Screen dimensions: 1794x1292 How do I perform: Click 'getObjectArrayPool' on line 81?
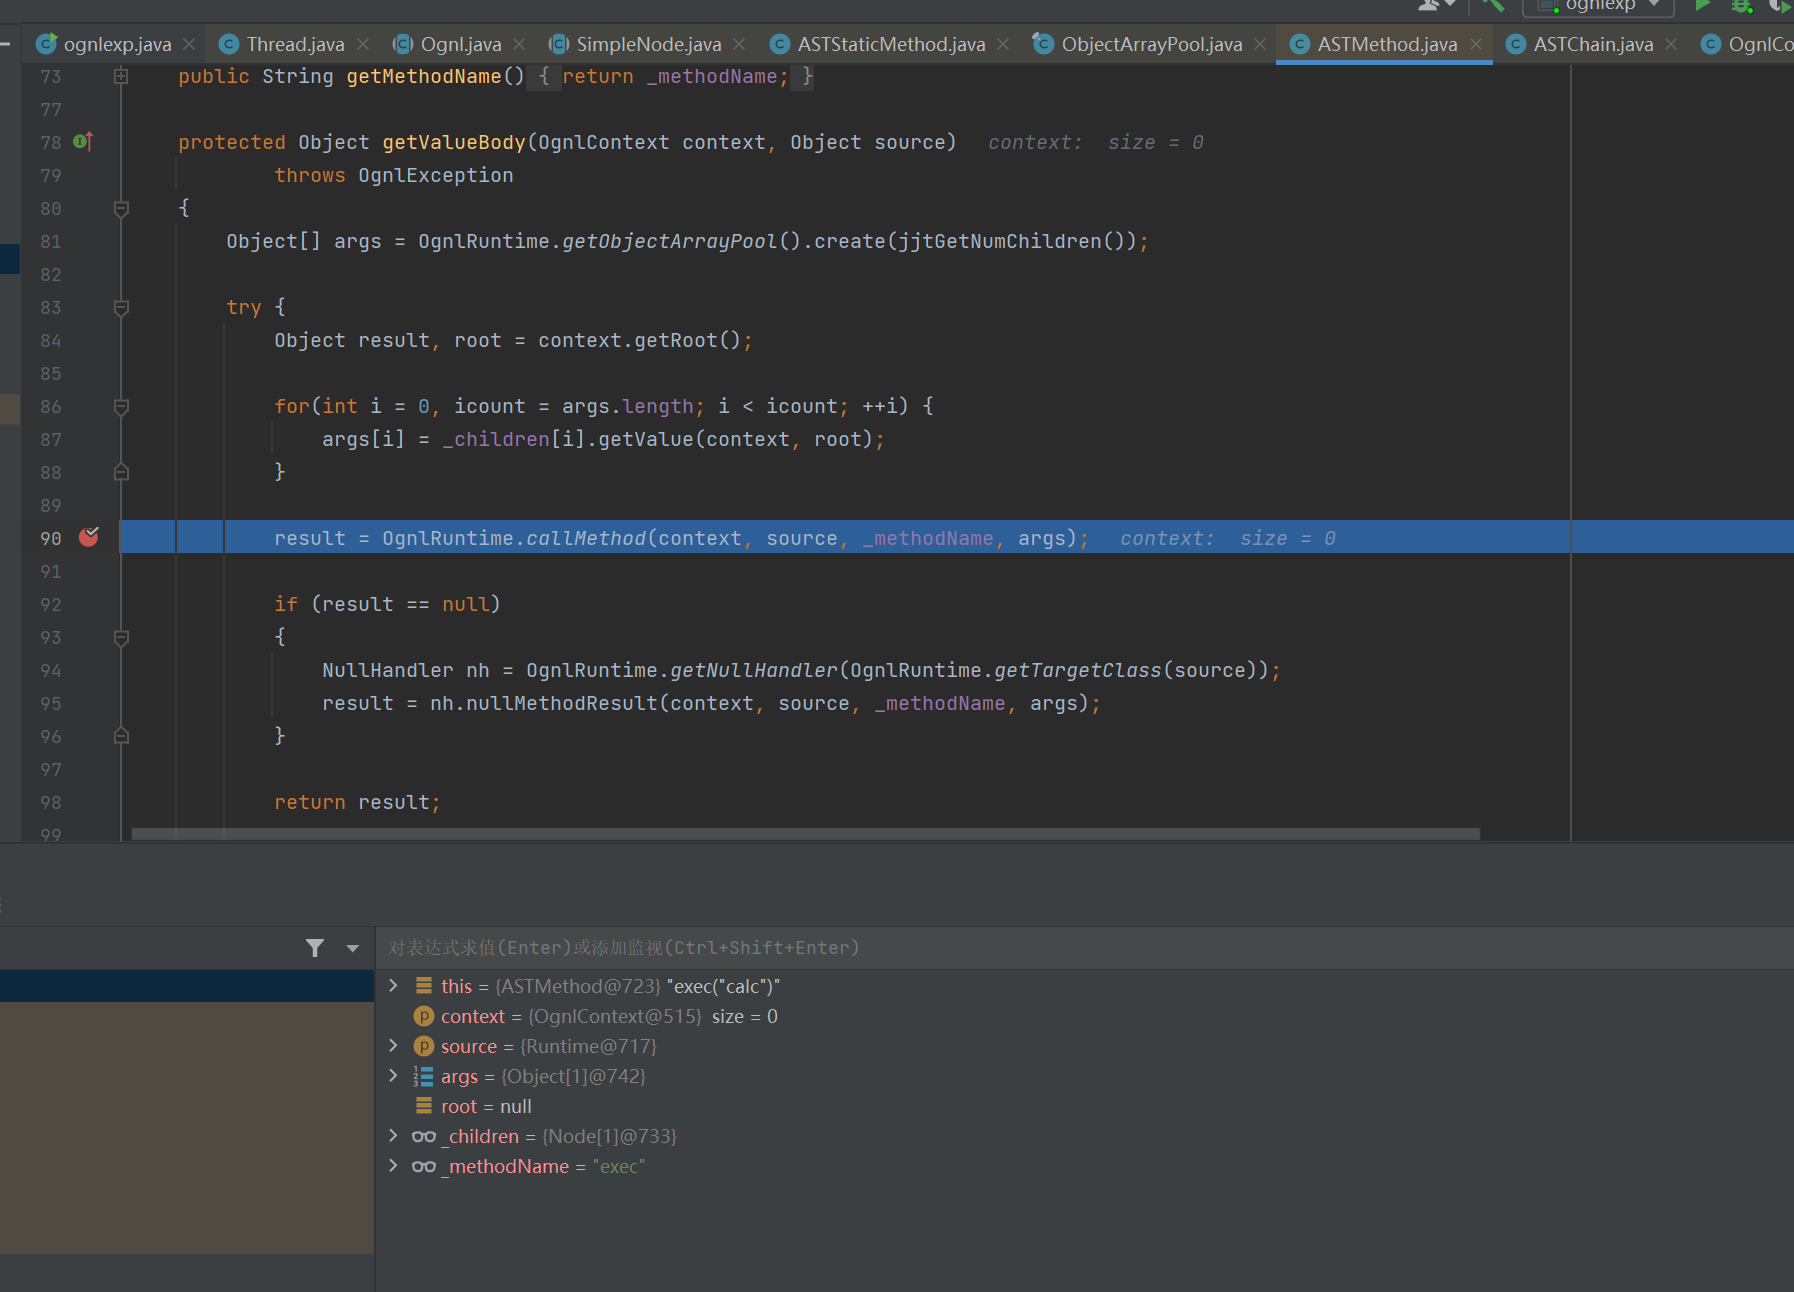click(670, 241)
